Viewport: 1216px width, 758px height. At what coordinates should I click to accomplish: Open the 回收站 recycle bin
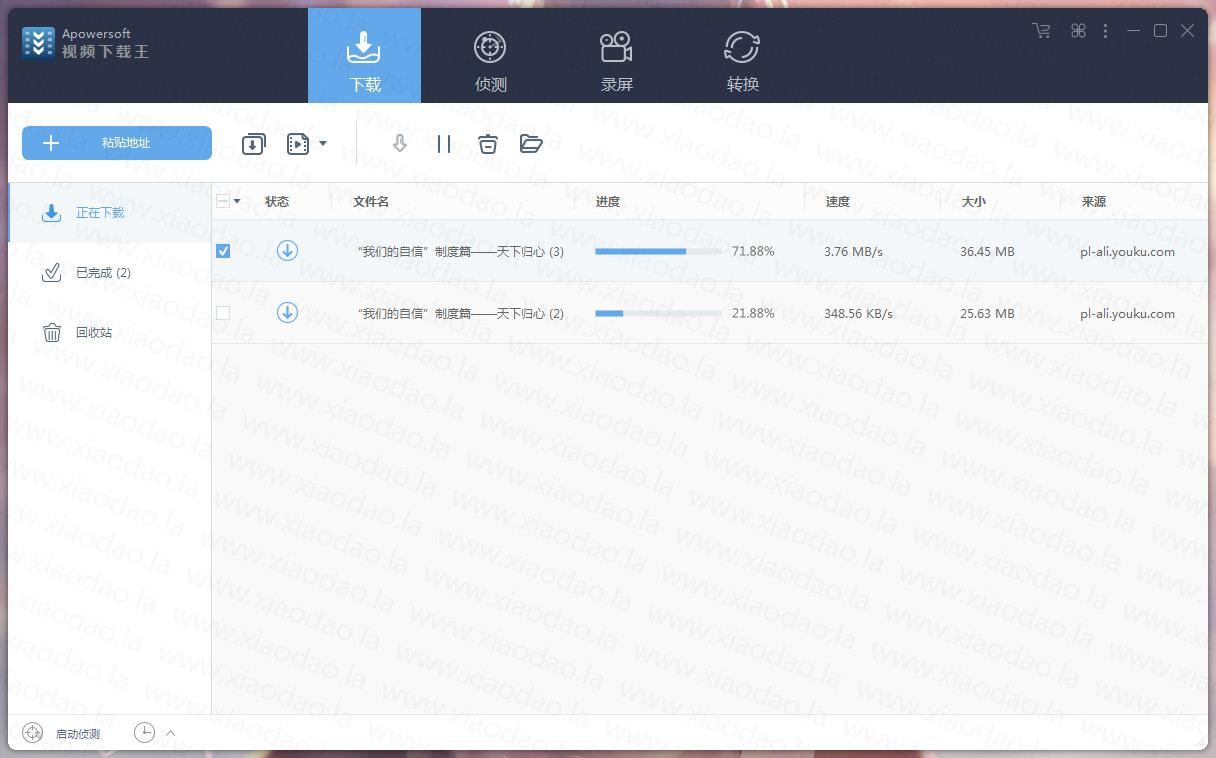point(110,332)
